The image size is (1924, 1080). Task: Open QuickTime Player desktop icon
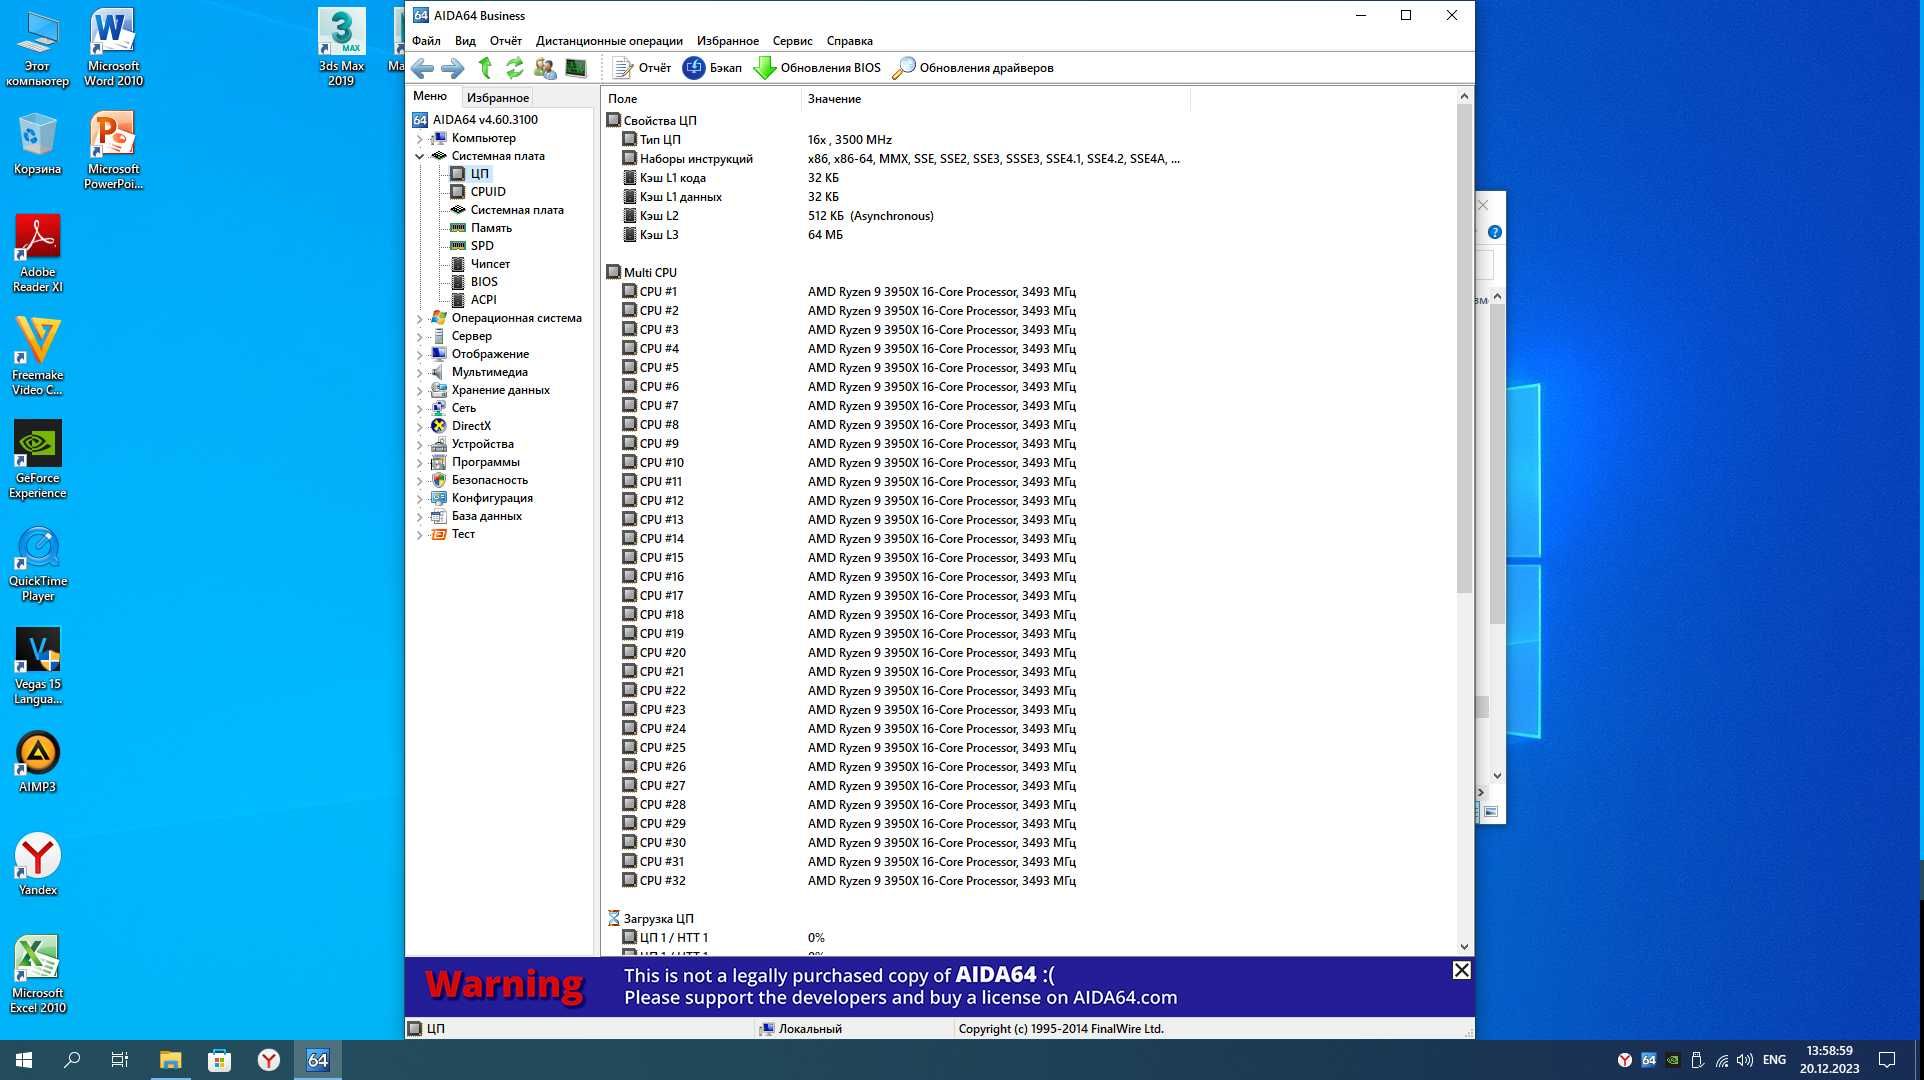(x=38, y=562)
